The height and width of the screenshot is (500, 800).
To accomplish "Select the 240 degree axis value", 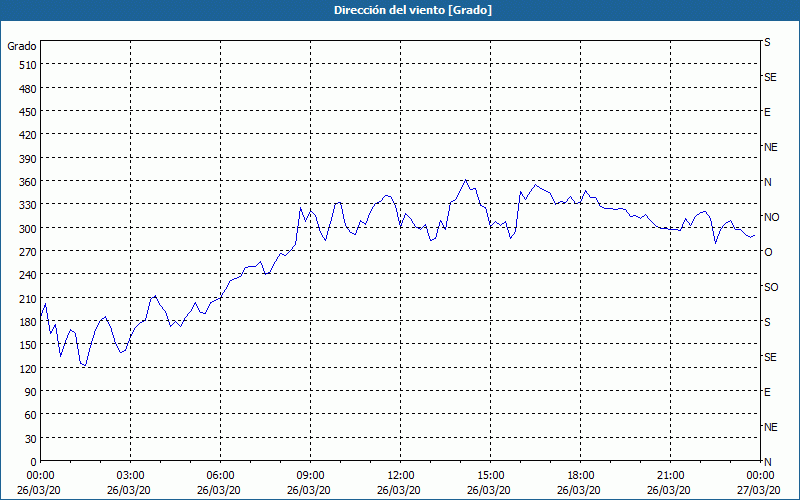I will click(x=29, y=276).
